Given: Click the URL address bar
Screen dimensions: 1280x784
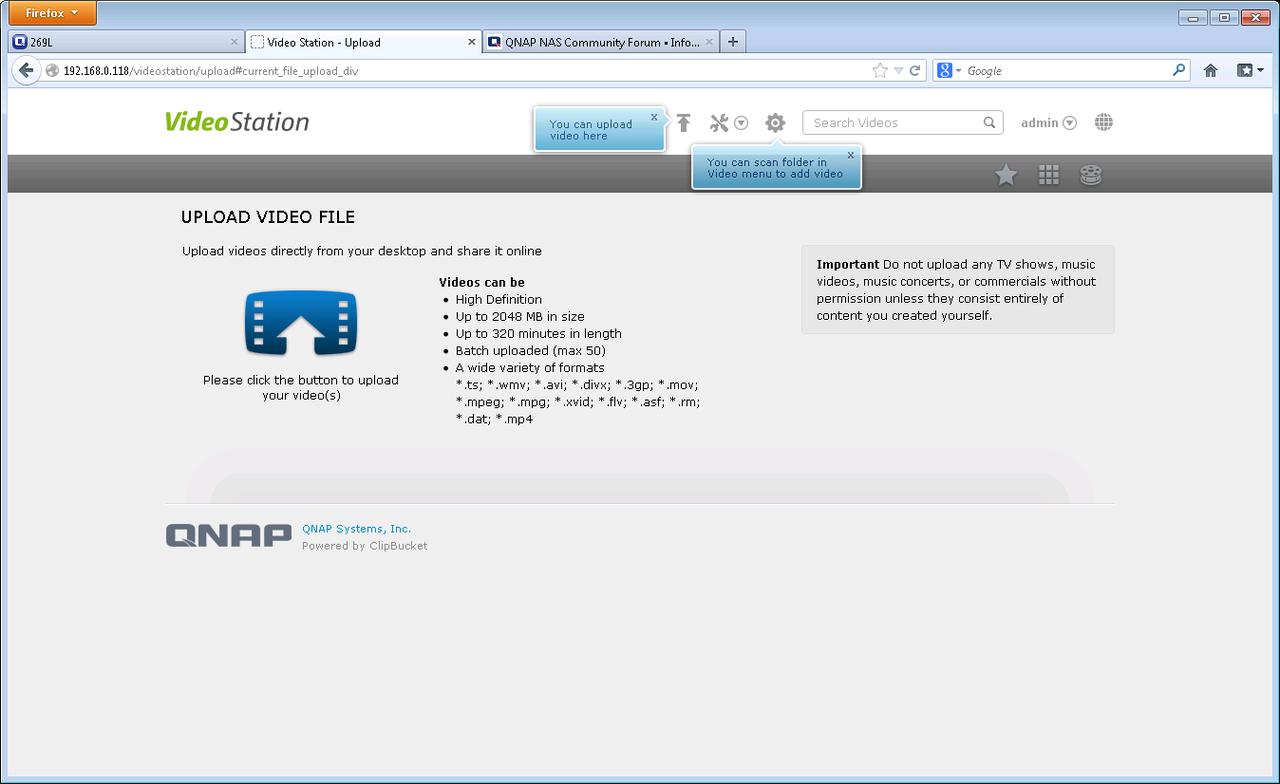Looking at the screenshot, I should coord(460,71).
